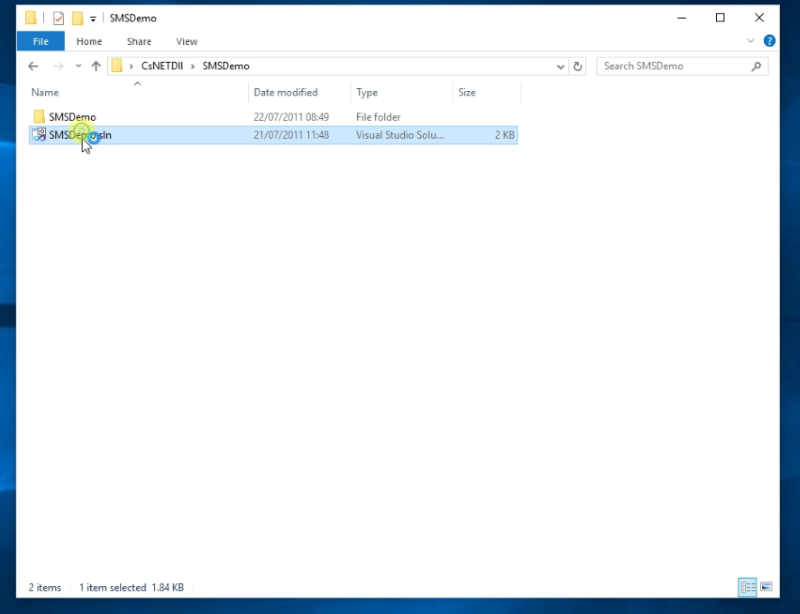
Task: Open the File menu
Action: (40, 41)
